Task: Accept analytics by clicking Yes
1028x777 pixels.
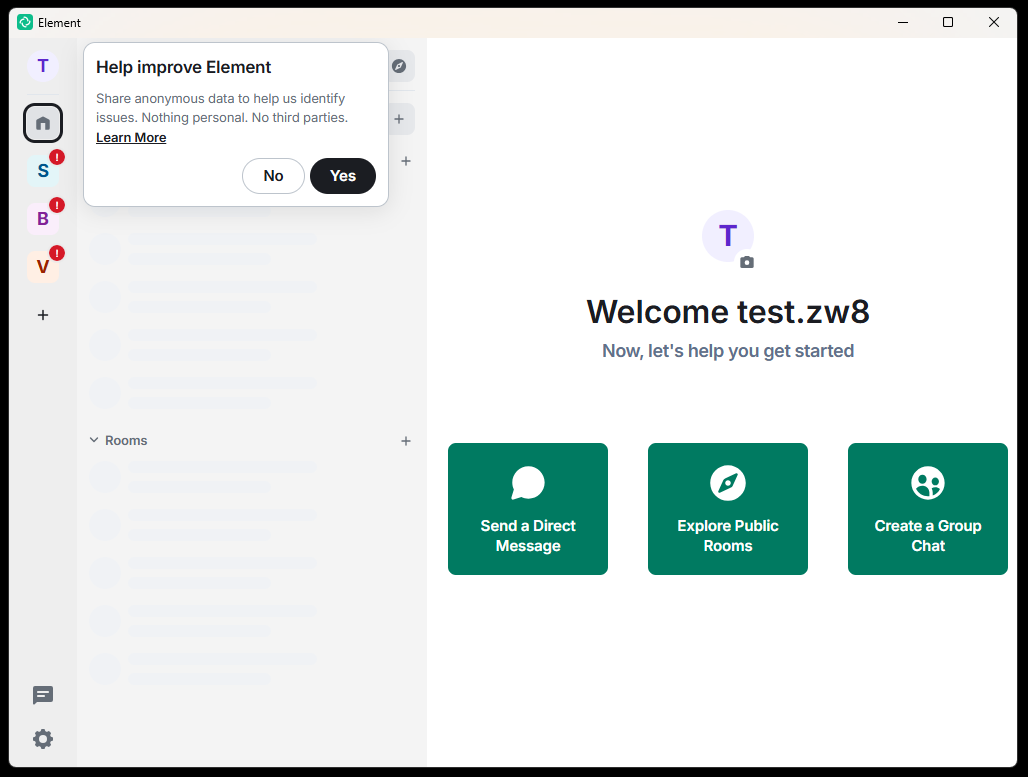Action: tap(343, 176)
